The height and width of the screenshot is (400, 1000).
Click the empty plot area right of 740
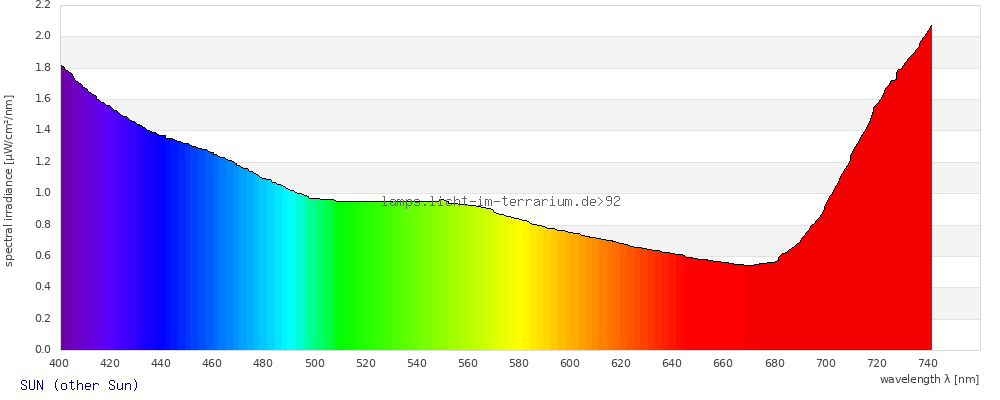pos(956,191)
